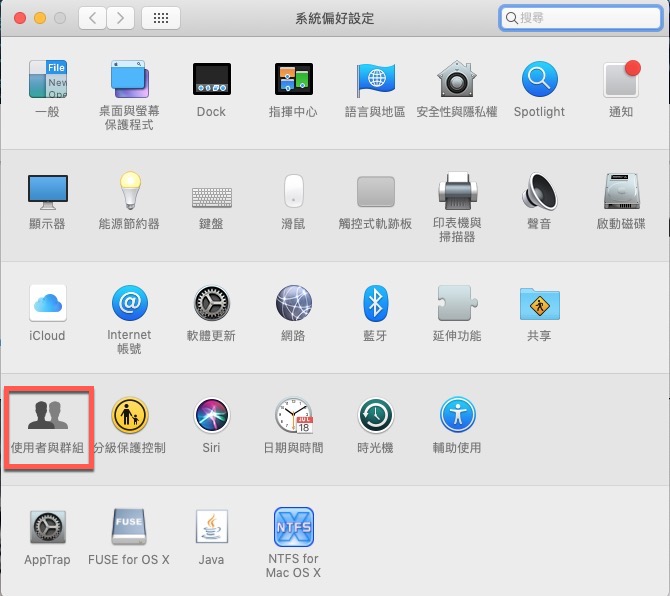Go forward with the right arrow button
This screenshot has width=670, height=596.
(x=120, y=18)
